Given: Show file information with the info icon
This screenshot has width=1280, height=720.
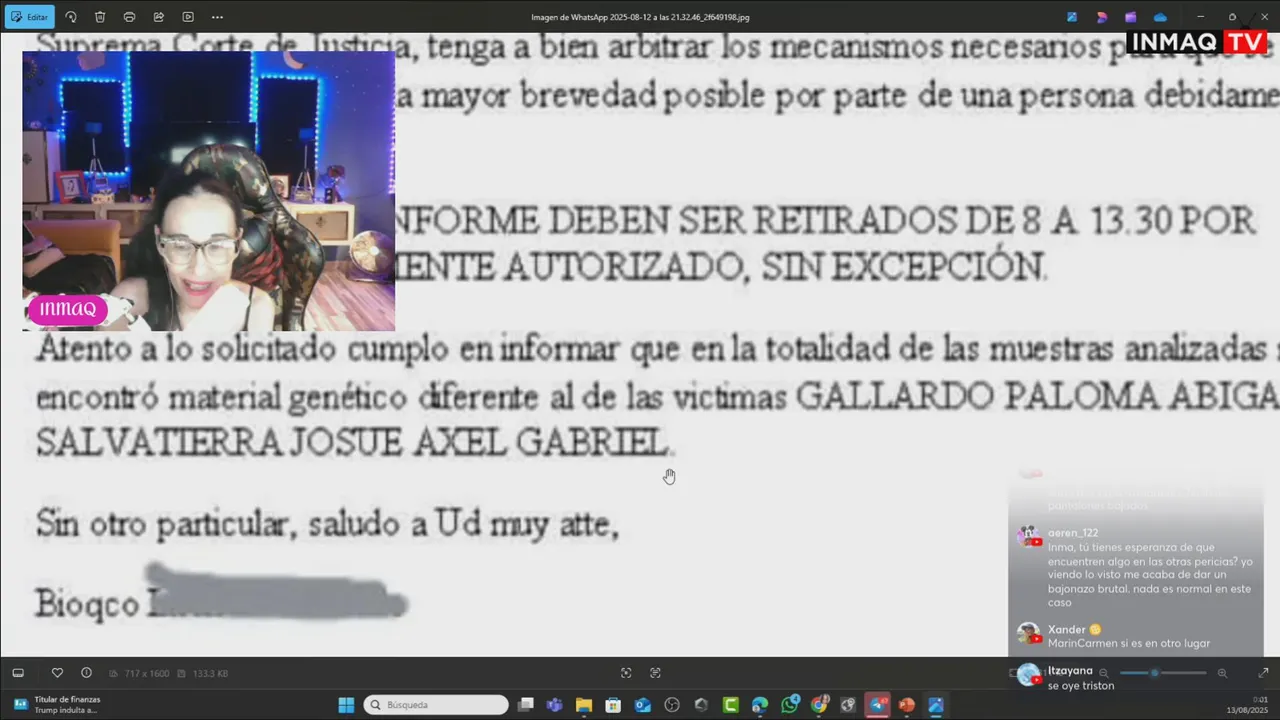Looking at the screenshot, I should pyautogui.click(x=86, y=673).
